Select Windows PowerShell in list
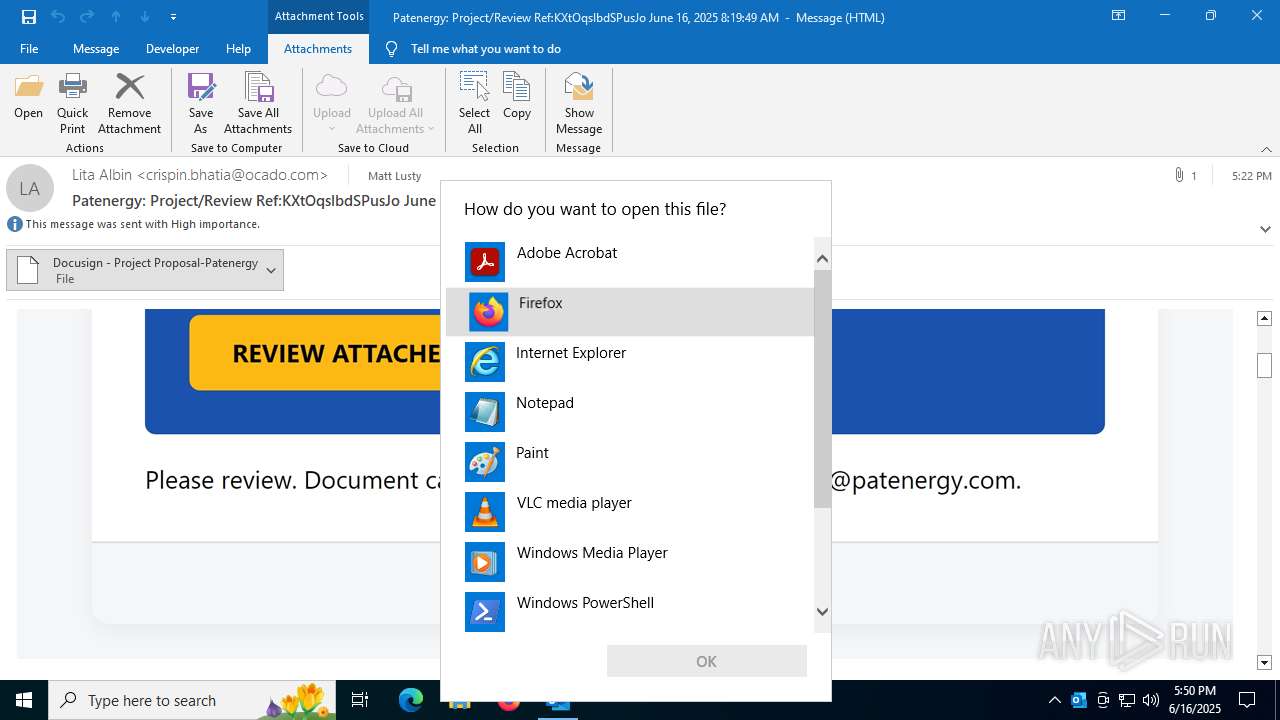Screen dimensions: 1280x720 click(630, 612)
